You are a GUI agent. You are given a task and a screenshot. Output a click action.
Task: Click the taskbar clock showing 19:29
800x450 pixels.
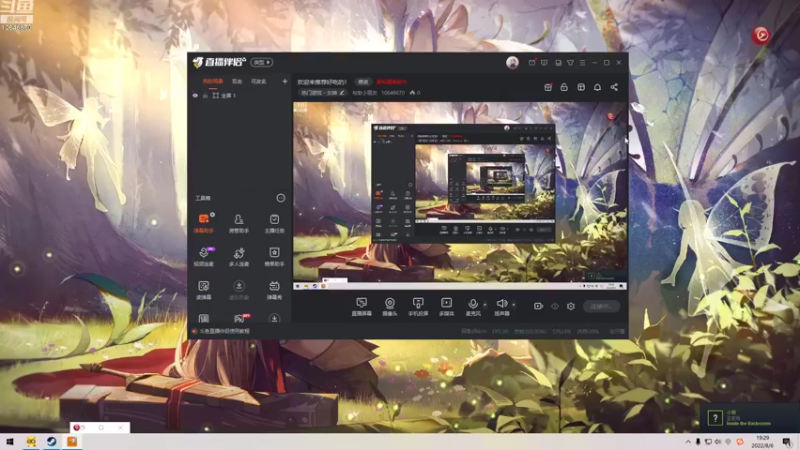[x=764, y=442]
